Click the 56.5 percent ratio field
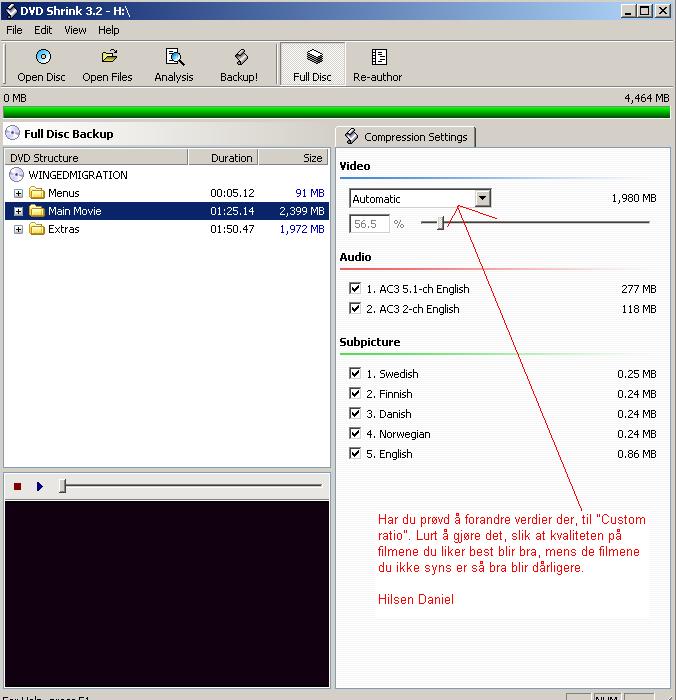The height and width of the screenshot is (700, 676). click(369, 224)
